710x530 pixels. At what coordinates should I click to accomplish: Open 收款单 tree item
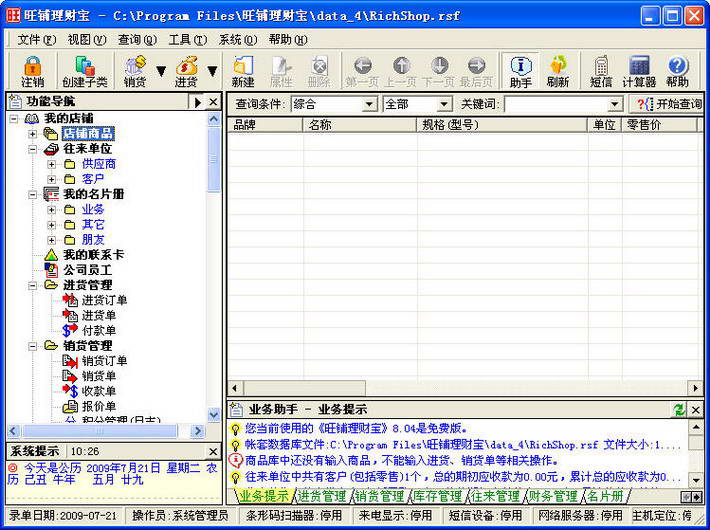pyautogui.click(x=99, y=391)
